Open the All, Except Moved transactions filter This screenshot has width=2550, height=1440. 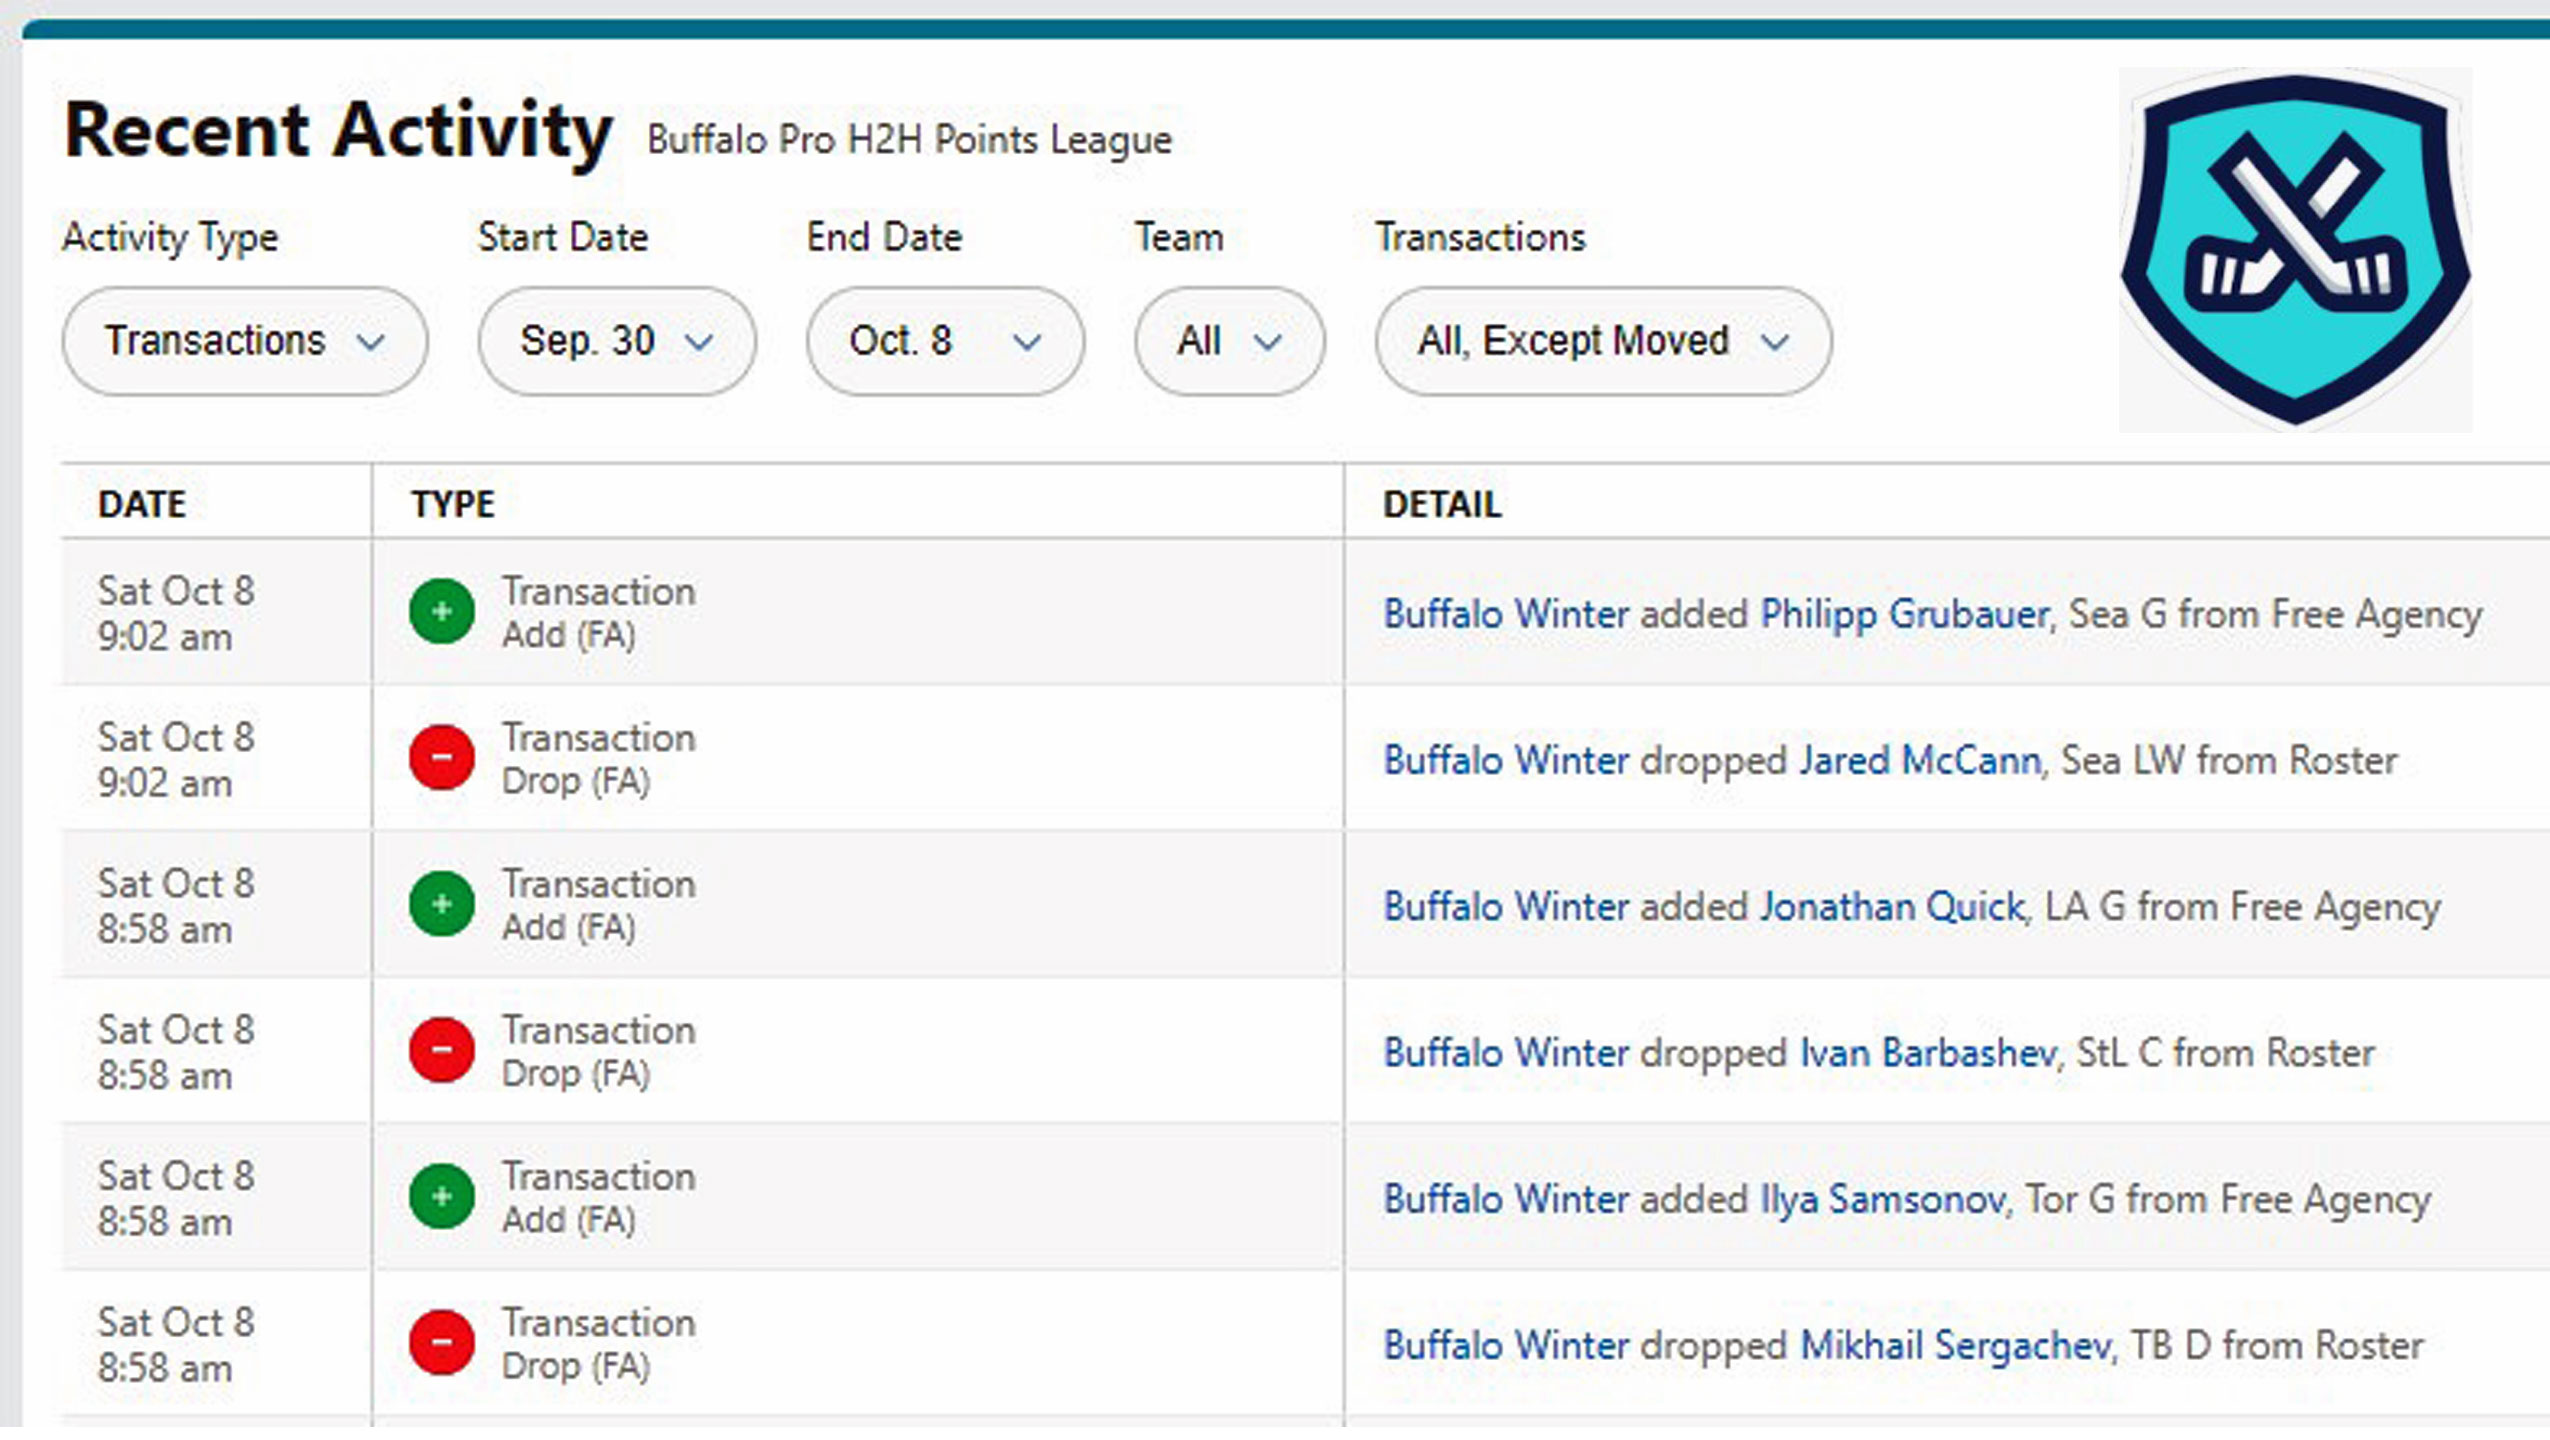[x=1602, y=341]
